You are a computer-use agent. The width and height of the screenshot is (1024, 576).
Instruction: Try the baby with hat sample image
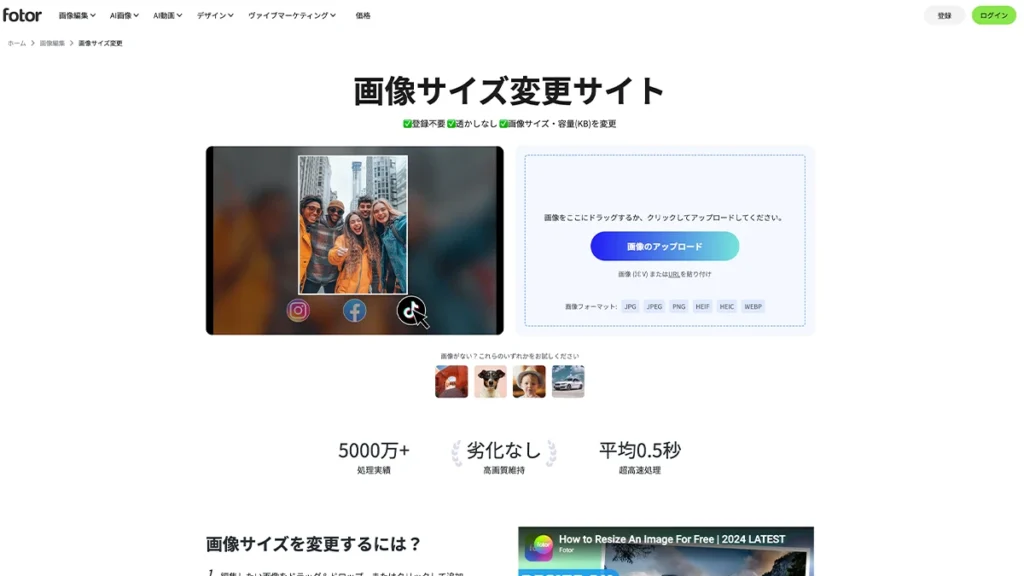coord(529,381)
